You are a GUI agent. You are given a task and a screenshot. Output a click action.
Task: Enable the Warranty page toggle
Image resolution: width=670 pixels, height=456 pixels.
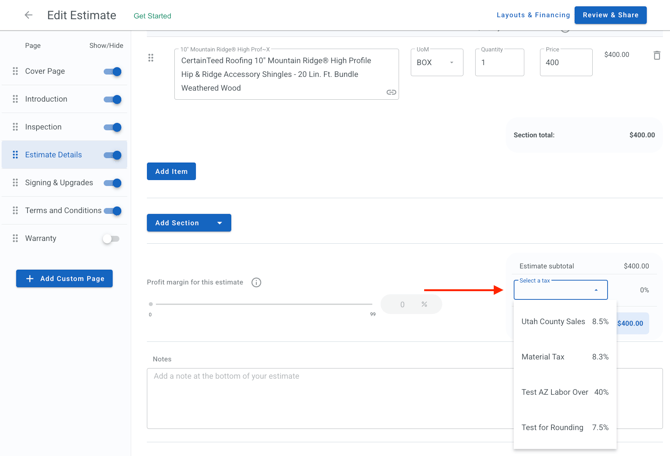point(111,239)
